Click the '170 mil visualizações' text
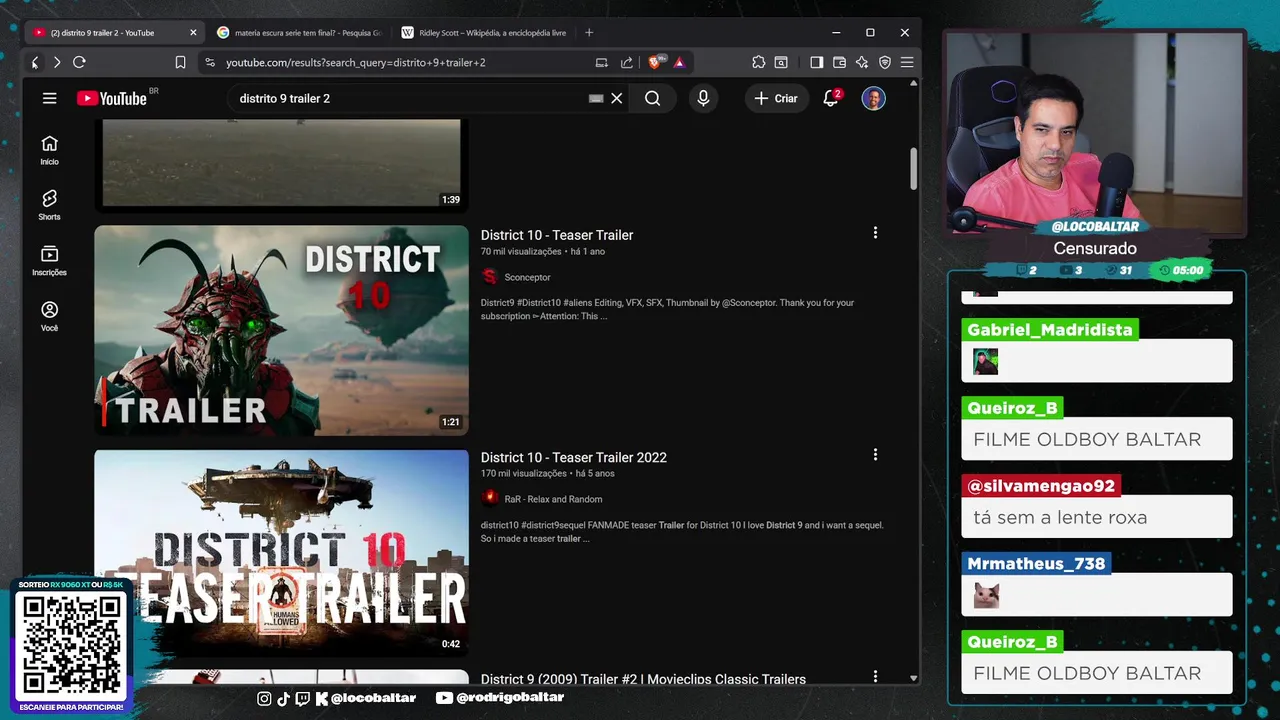This screenshot has width=1280, height=720. coord(524,474)
